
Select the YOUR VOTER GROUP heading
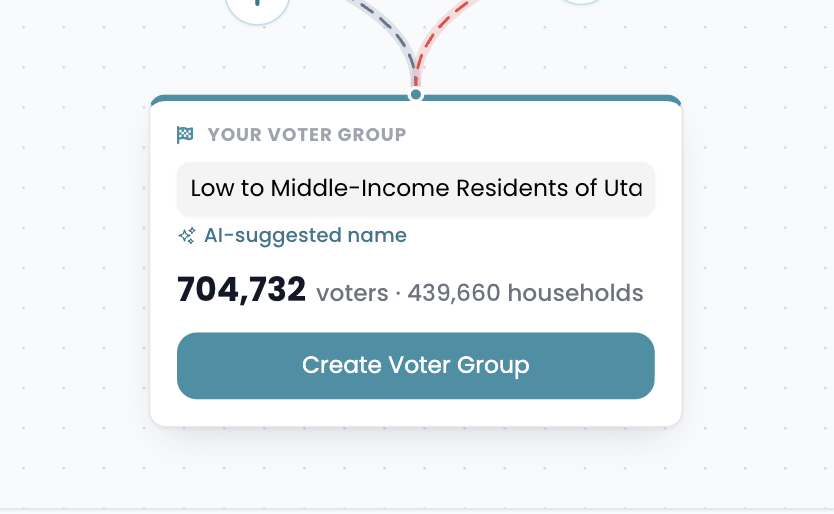pos(307,135)
